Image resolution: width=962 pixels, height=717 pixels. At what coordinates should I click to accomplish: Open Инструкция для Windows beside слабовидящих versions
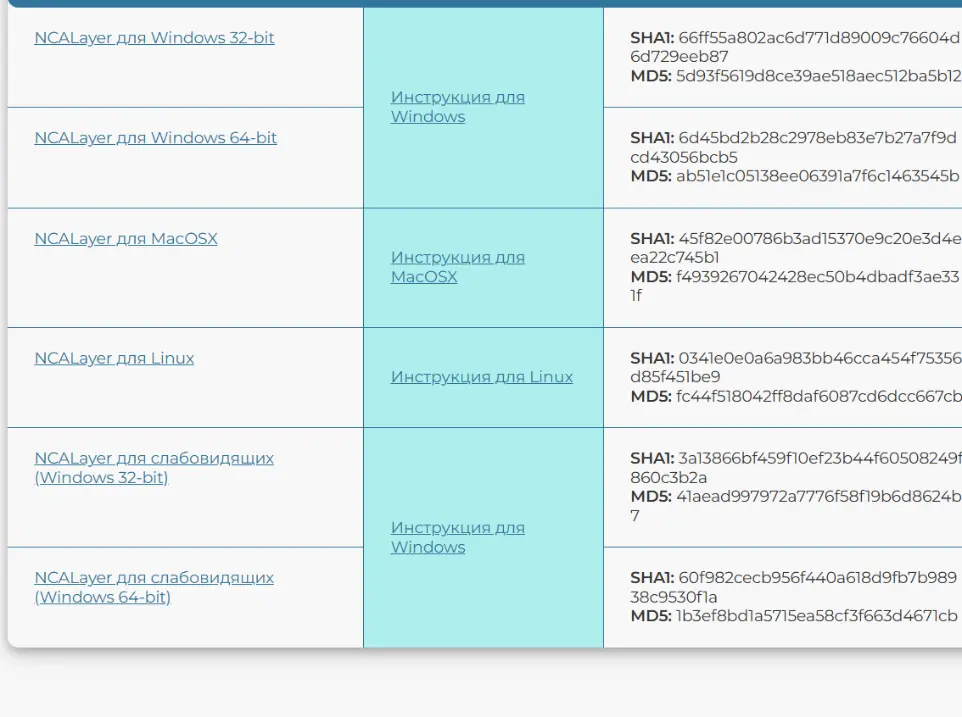pyautogui.click(x=457, y=537)
